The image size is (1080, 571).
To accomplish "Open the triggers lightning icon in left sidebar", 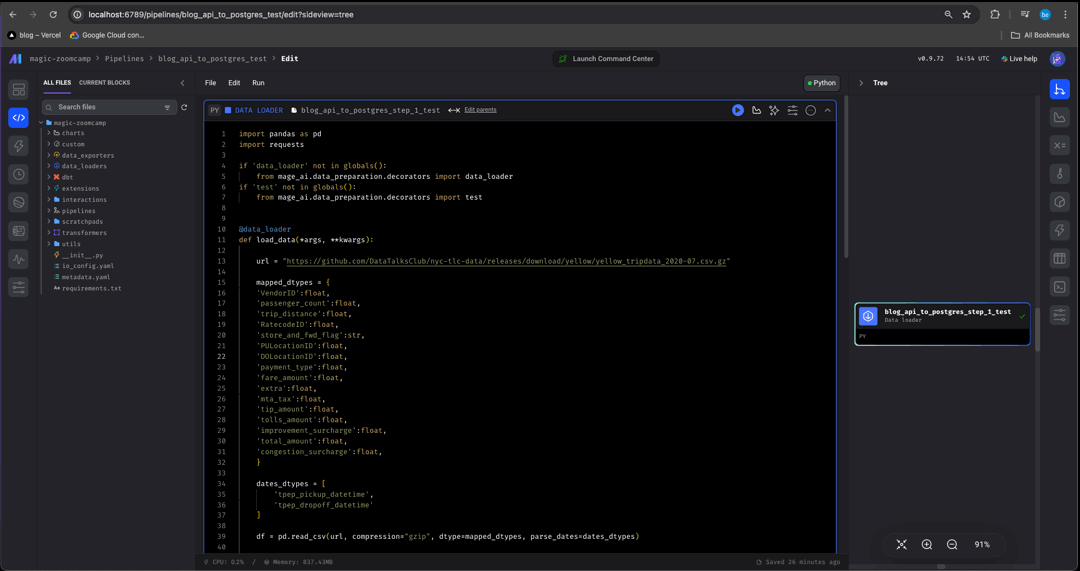I will tap(19, 146).
